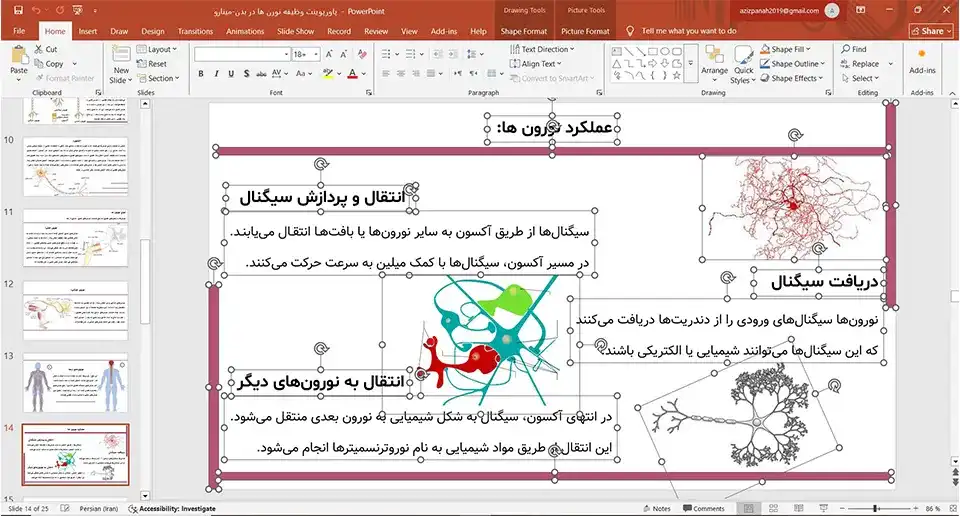The height and width of the screenshot is (516, 960).
Task: Open spell check icon in status bar
Action: click(x=66, y=509)
